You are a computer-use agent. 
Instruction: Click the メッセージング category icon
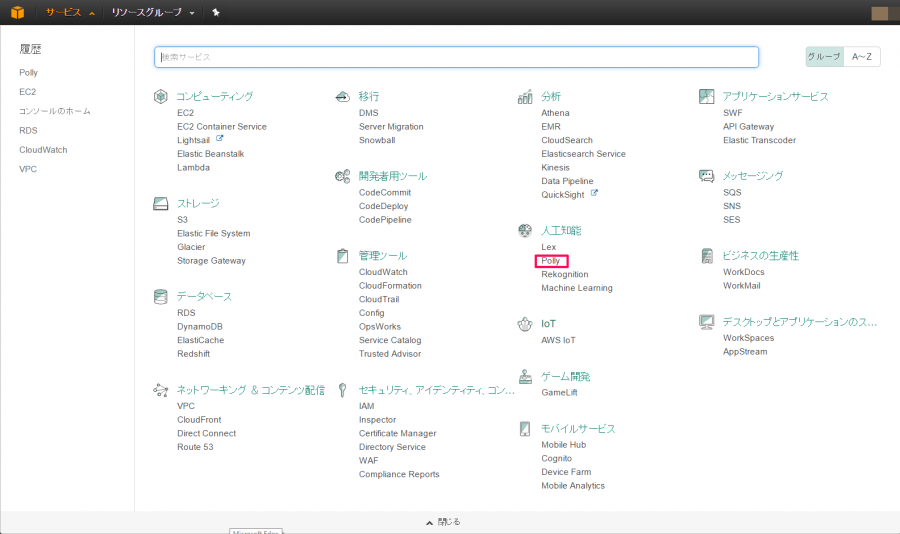point(707,176)
